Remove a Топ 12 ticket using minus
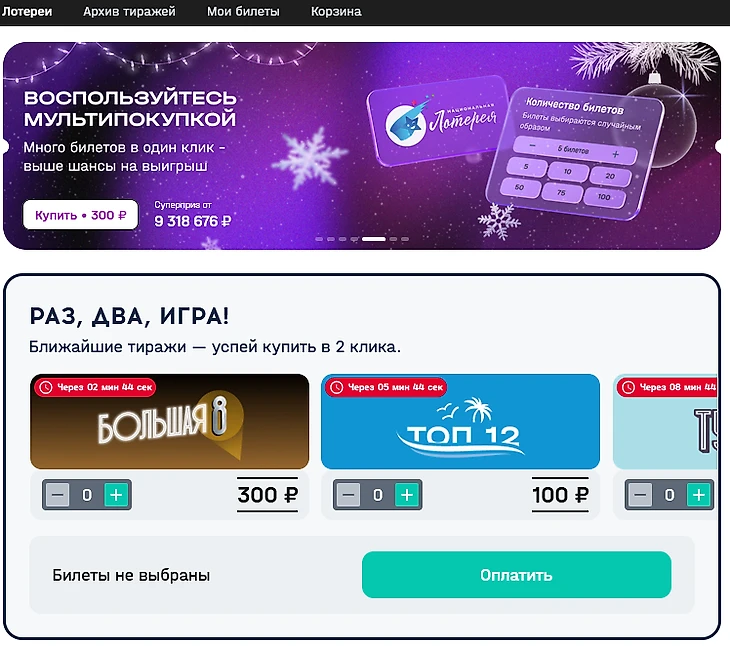Image resolution: width=730 pixels, height=646 pixels. pos(348,495)
